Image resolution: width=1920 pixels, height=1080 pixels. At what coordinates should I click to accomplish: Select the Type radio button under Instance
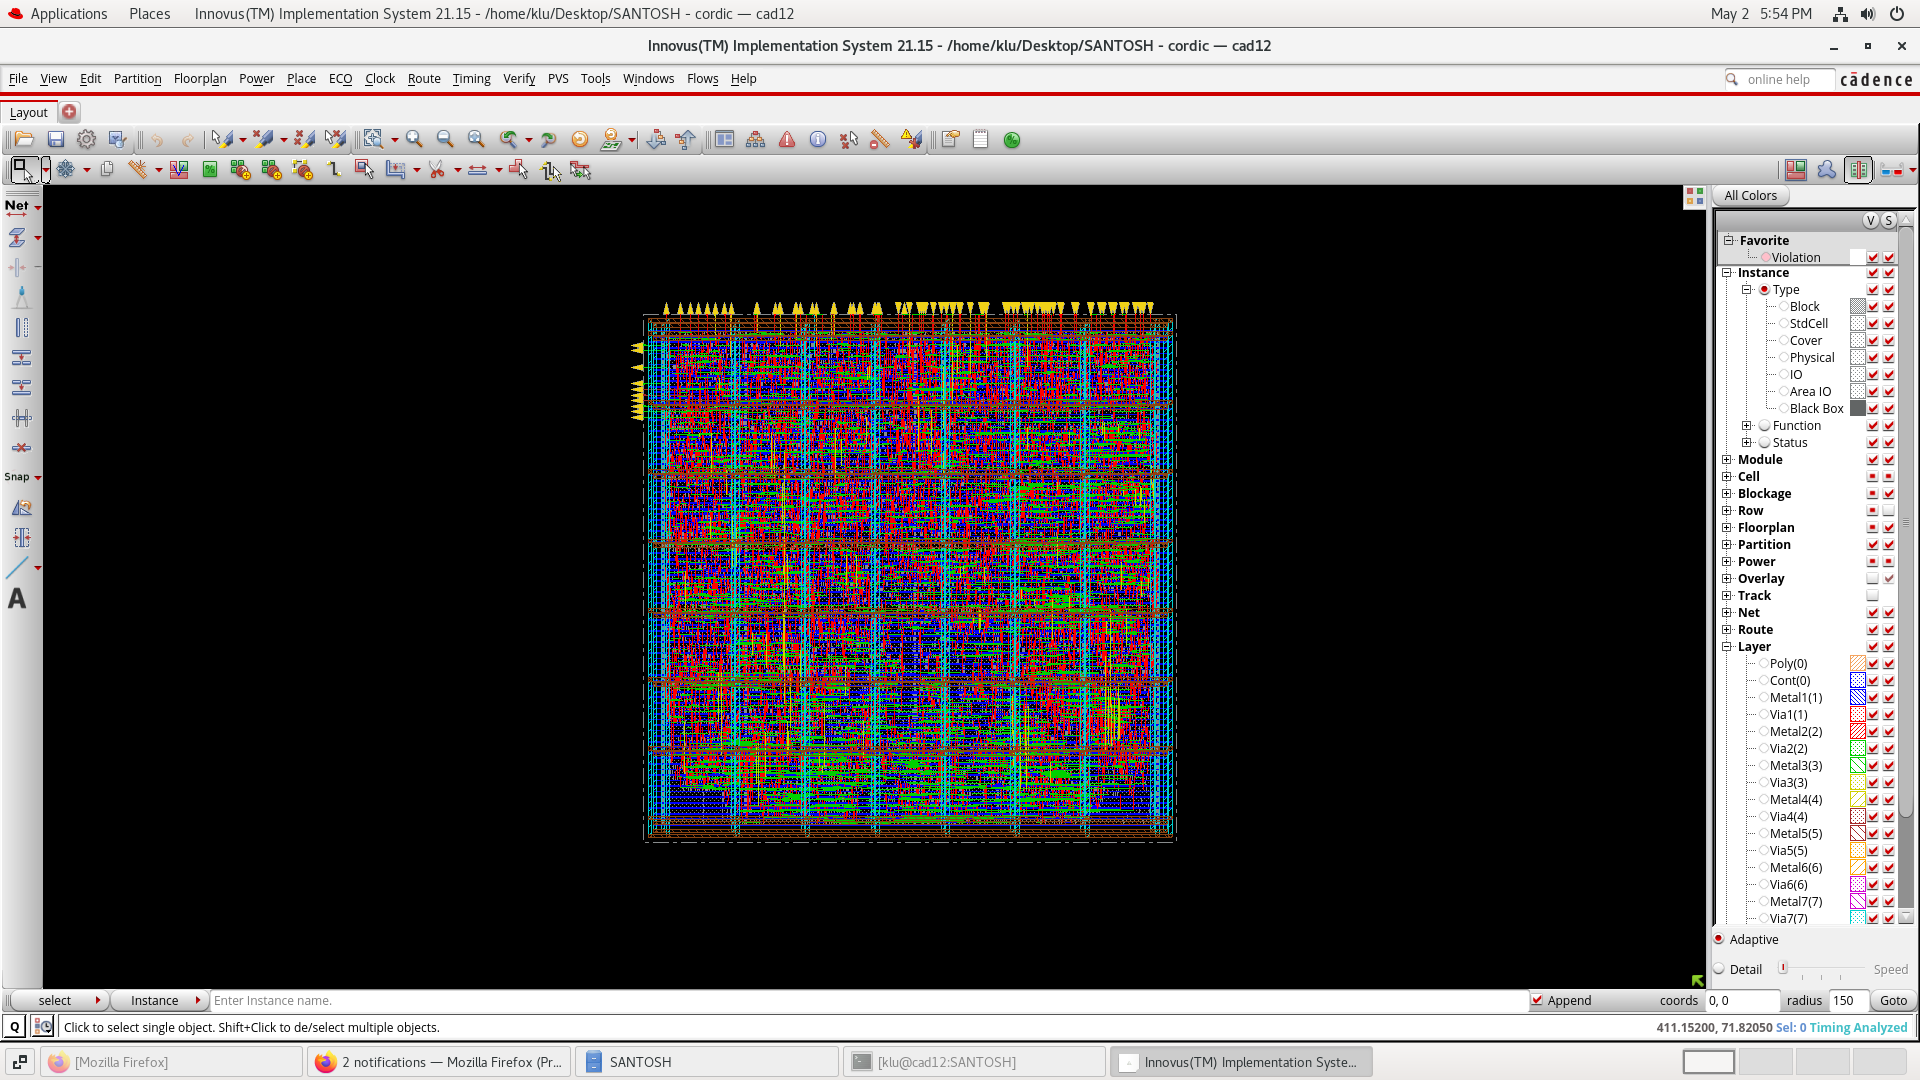tap(1766, 289)
